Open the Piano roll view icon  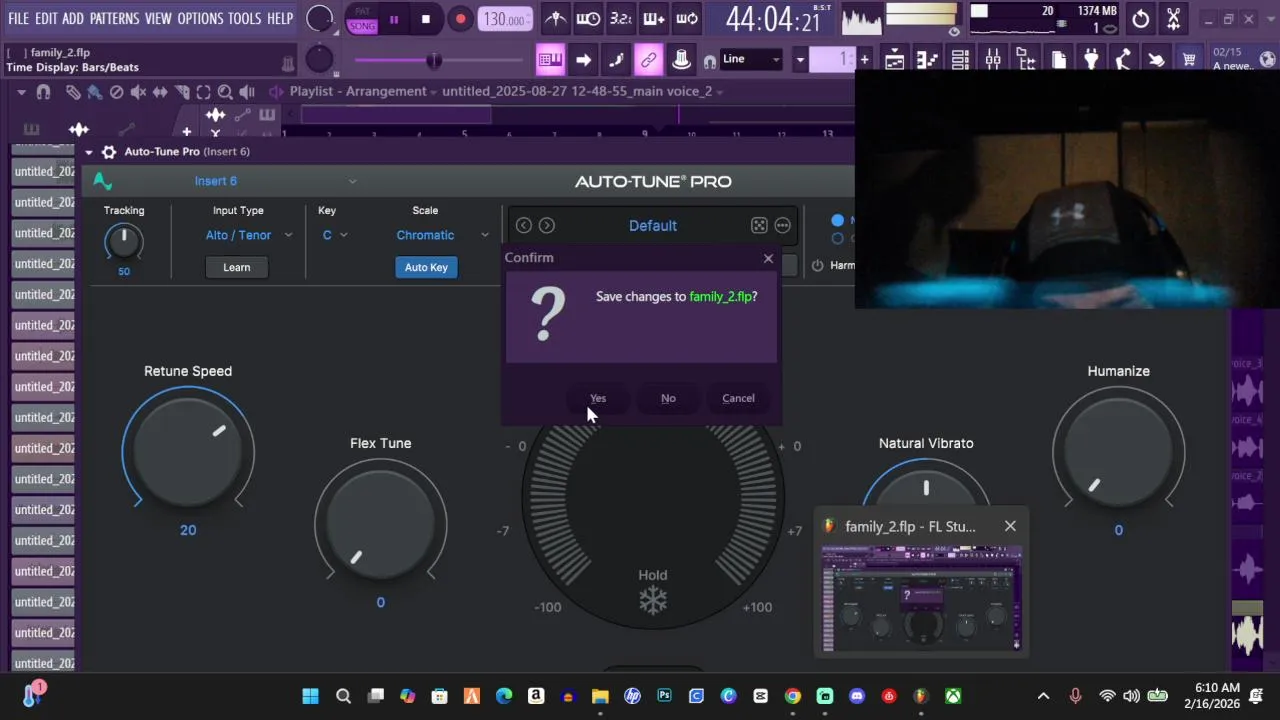coord(927,60)
